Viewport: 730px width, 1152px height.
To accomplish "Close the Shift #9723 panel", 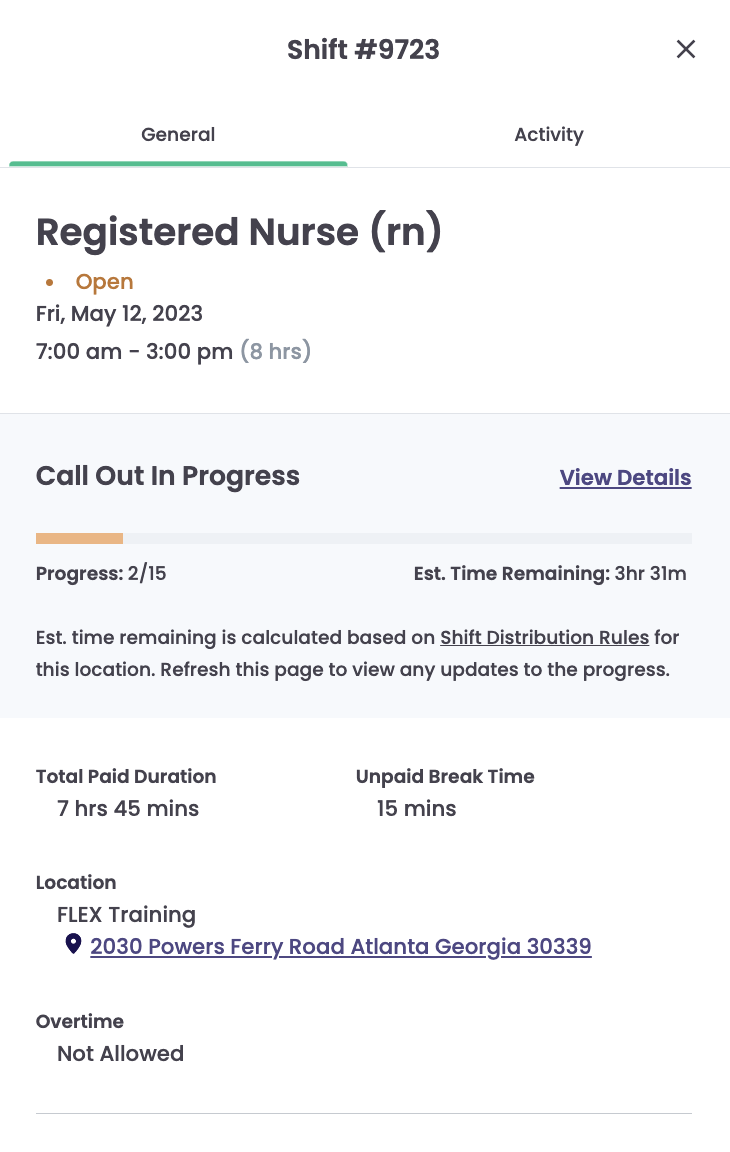I will 685,49.
